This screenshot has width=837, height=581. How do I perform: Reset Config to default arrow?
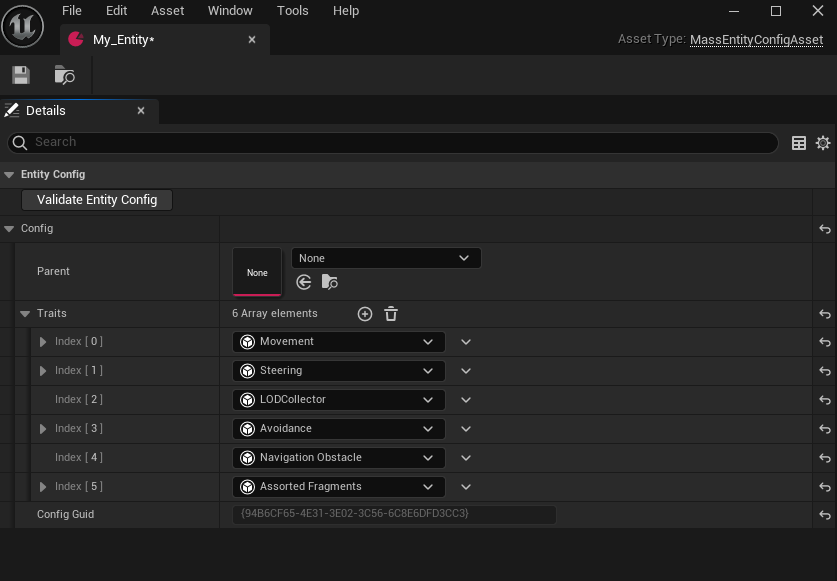tap(825, 229)
